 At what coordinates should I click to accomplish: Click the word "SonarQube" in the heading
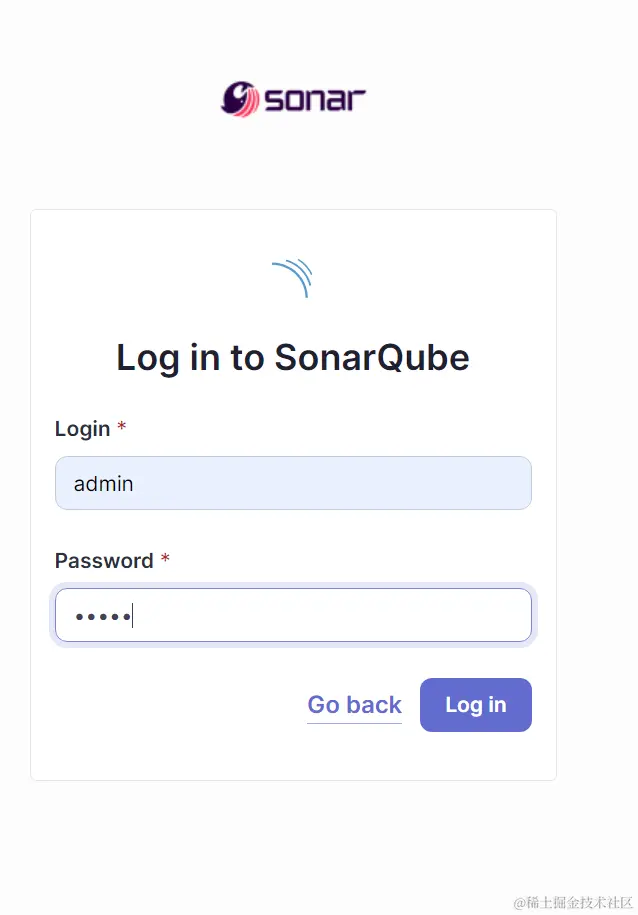(x=372, y=358)
